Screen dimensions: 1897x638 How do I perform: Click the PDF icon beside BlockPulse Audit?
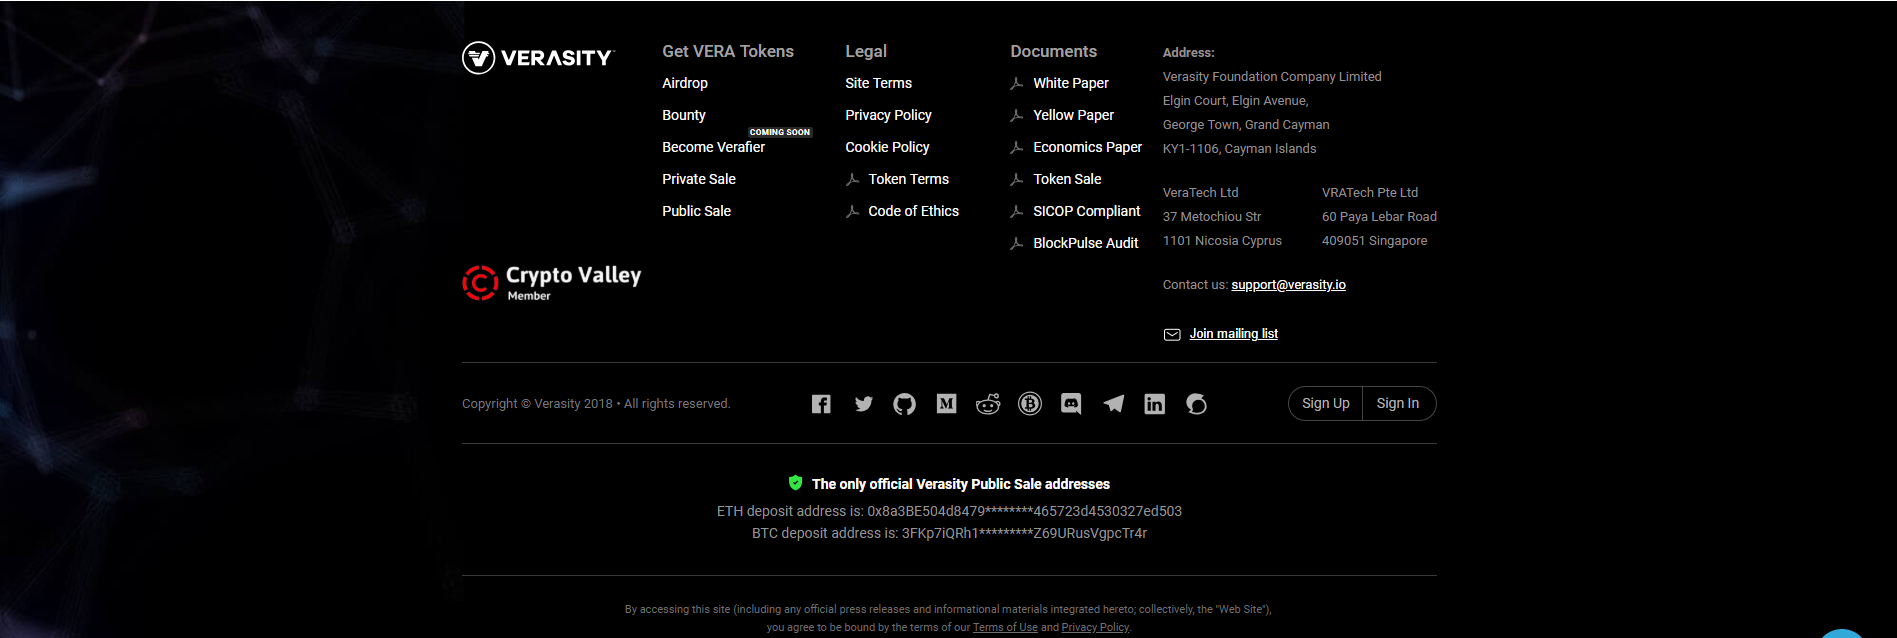[1017, 243]
